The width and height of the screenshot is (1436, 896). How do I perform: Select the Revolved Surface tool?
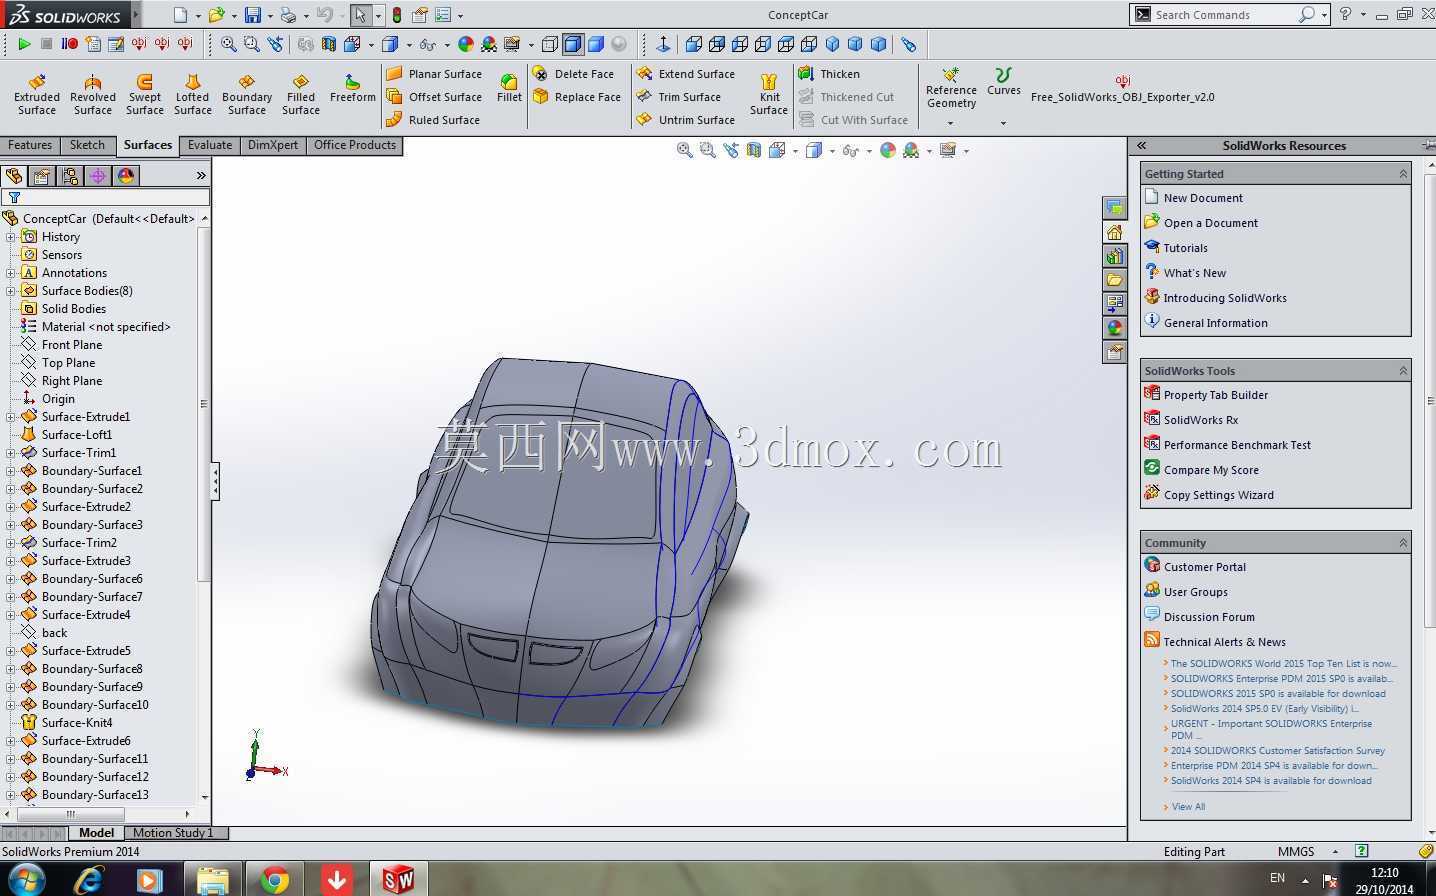93,95
